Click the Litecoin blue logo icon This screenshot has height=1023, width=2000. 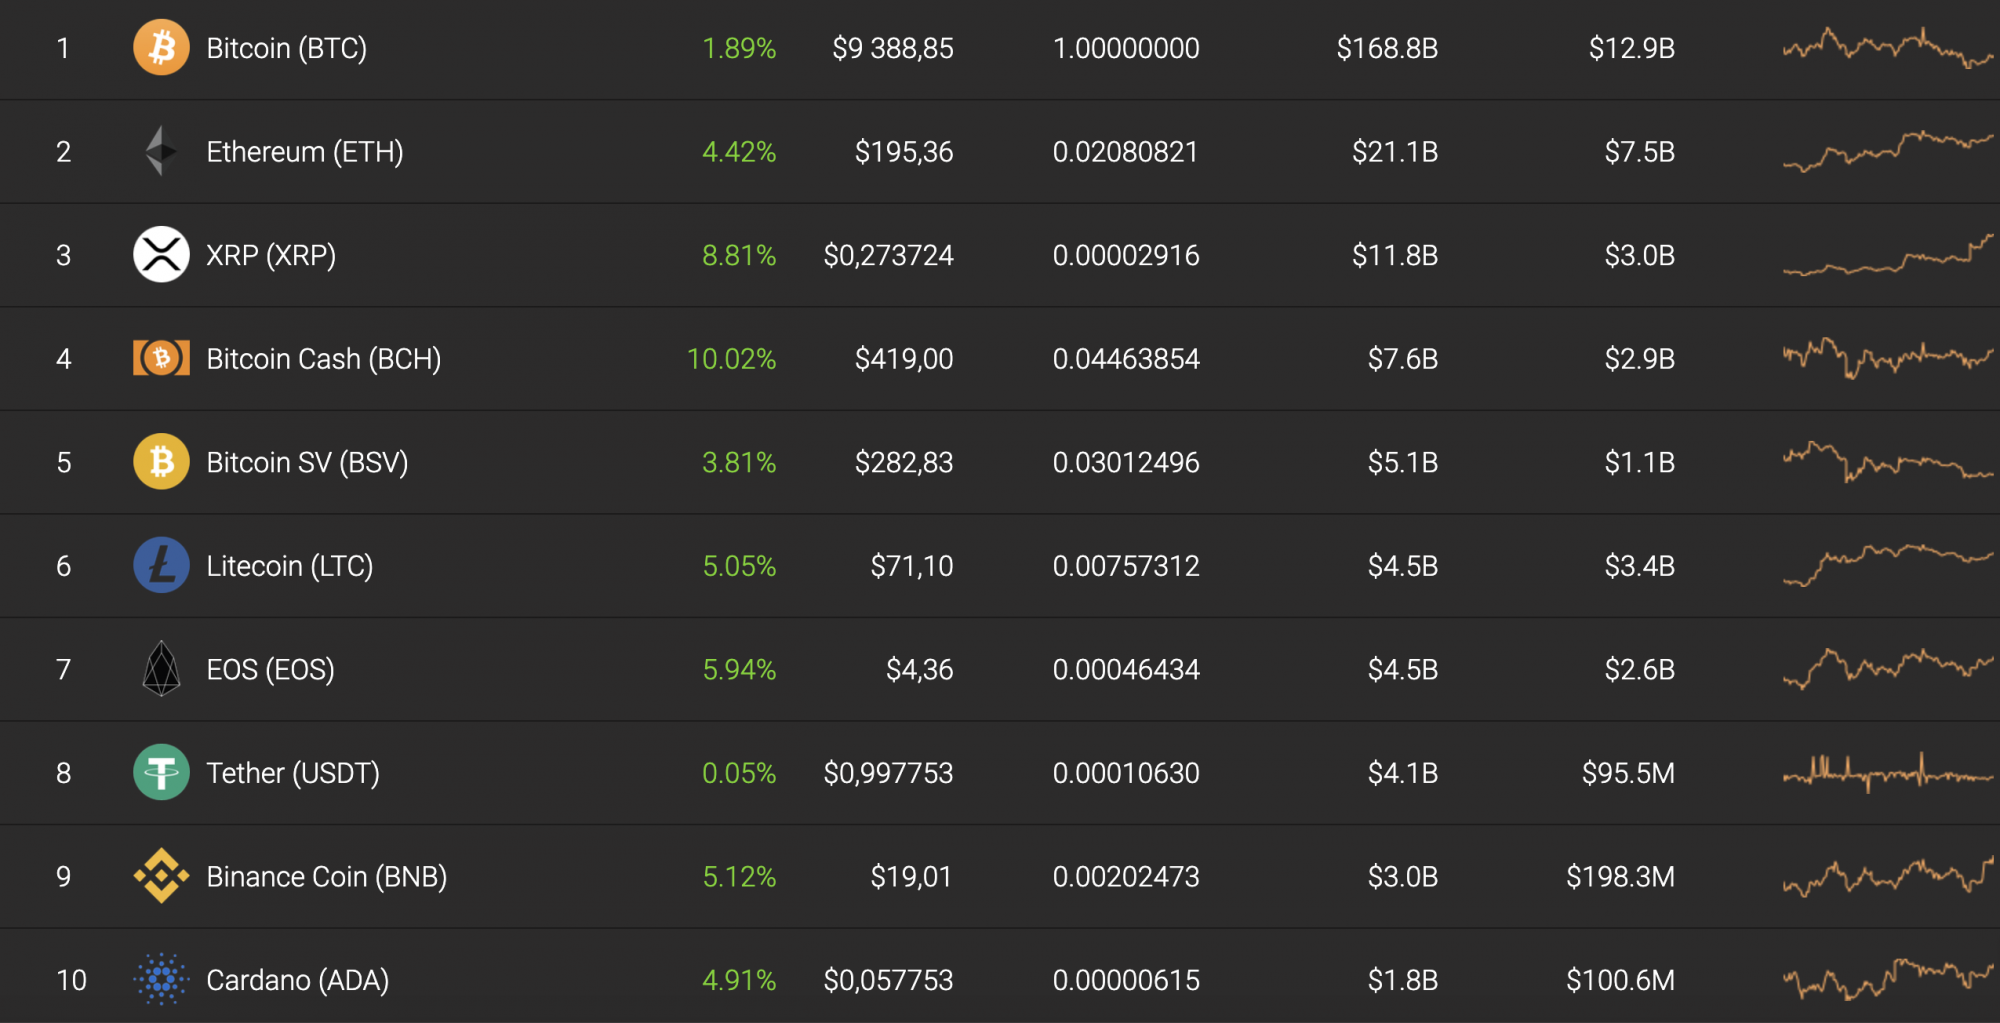(161, 565)
